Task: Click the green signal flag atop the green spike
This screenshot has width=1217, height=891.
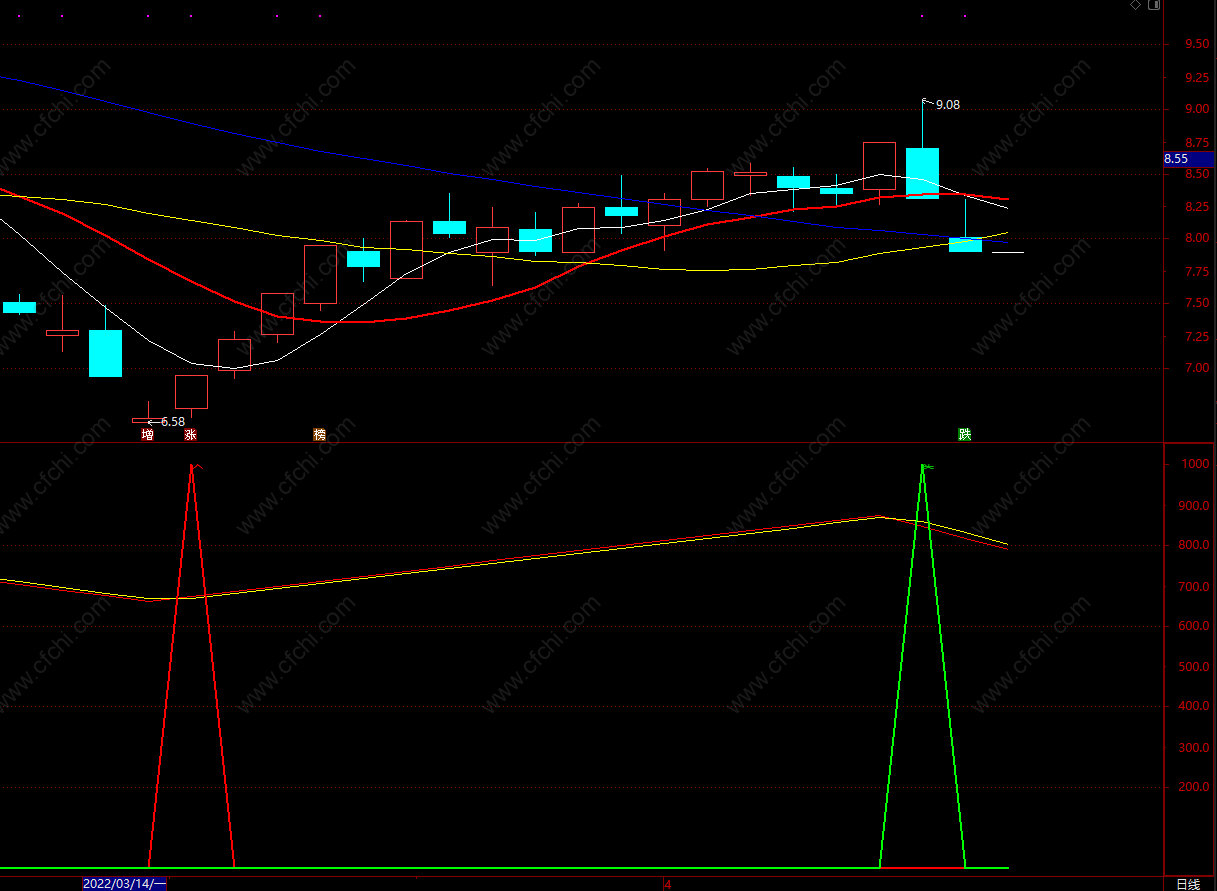Action: [929, 467]
